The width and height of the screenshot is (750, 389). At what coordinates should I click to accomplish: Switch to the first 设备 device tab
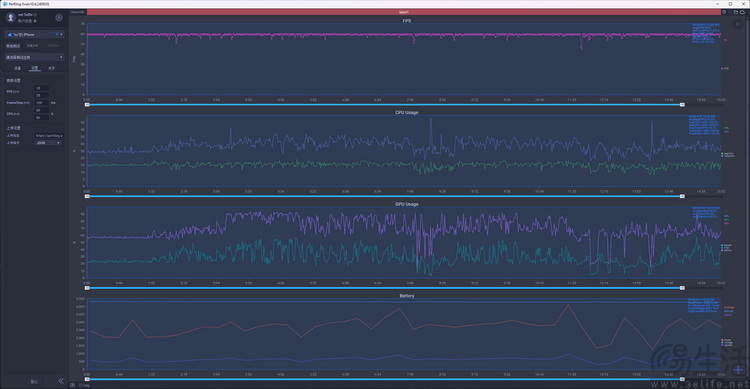tap(18, 68)
